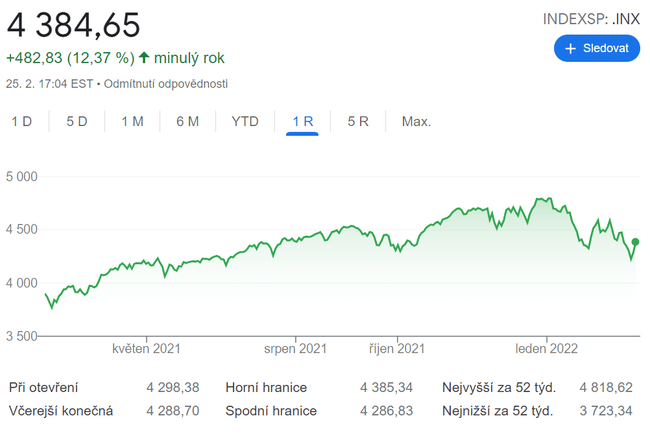Viewport: 650px width, 437px height.
Task: Open the 6 M range tab
Action: click(x=187, y=122)
